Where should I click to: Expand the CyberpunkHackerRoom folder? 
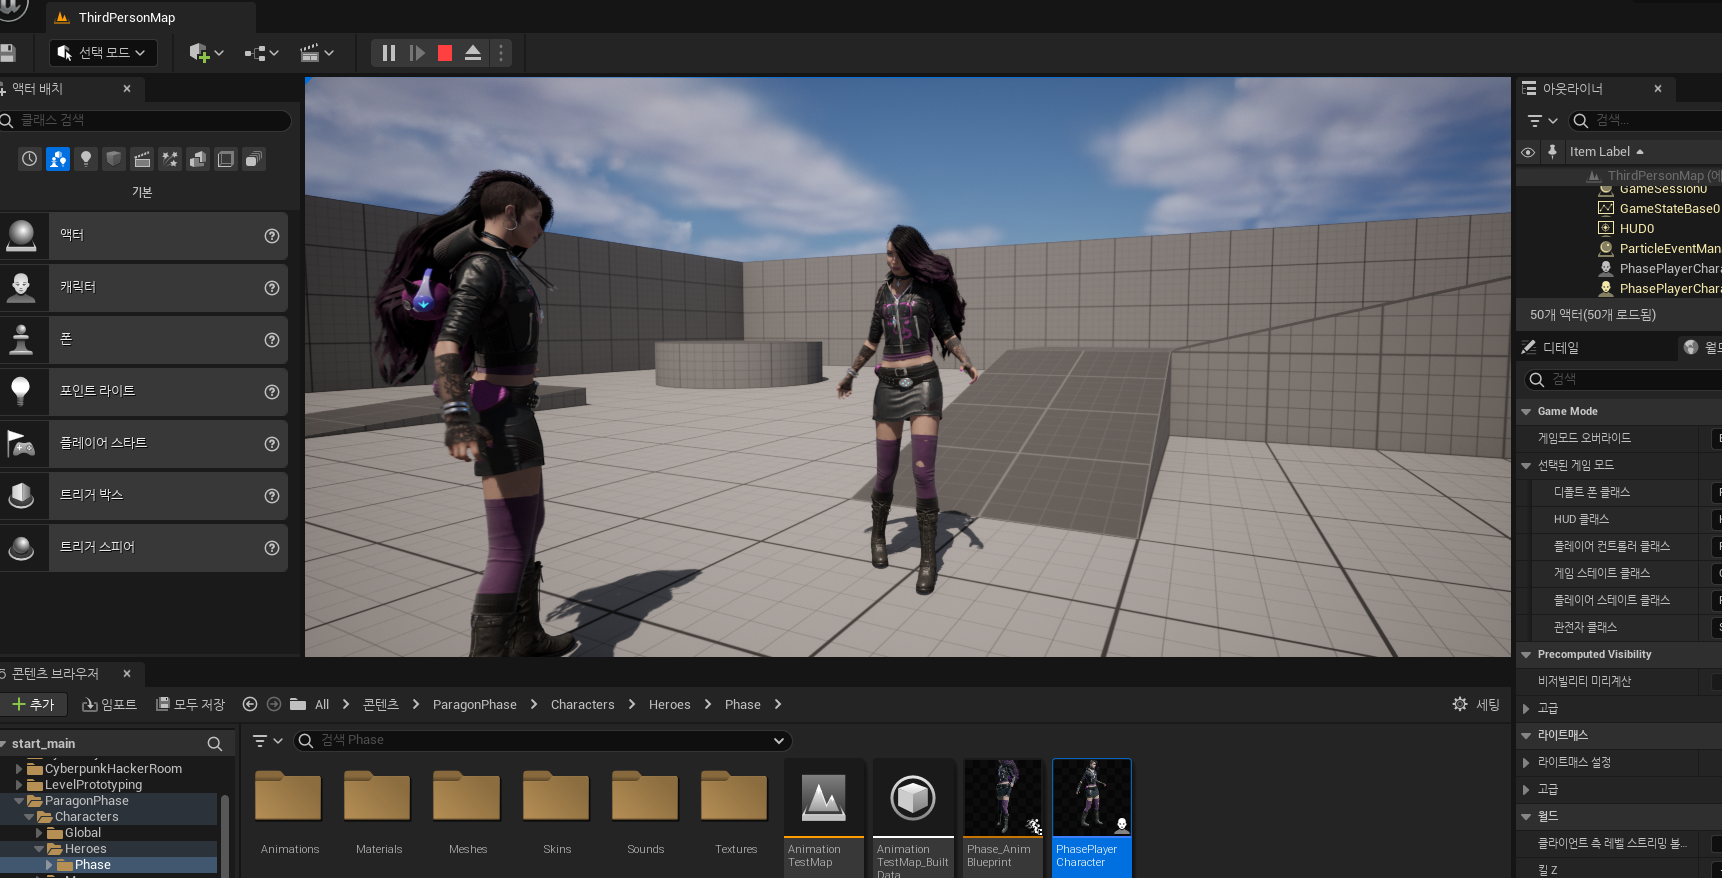tap(19, 769)
